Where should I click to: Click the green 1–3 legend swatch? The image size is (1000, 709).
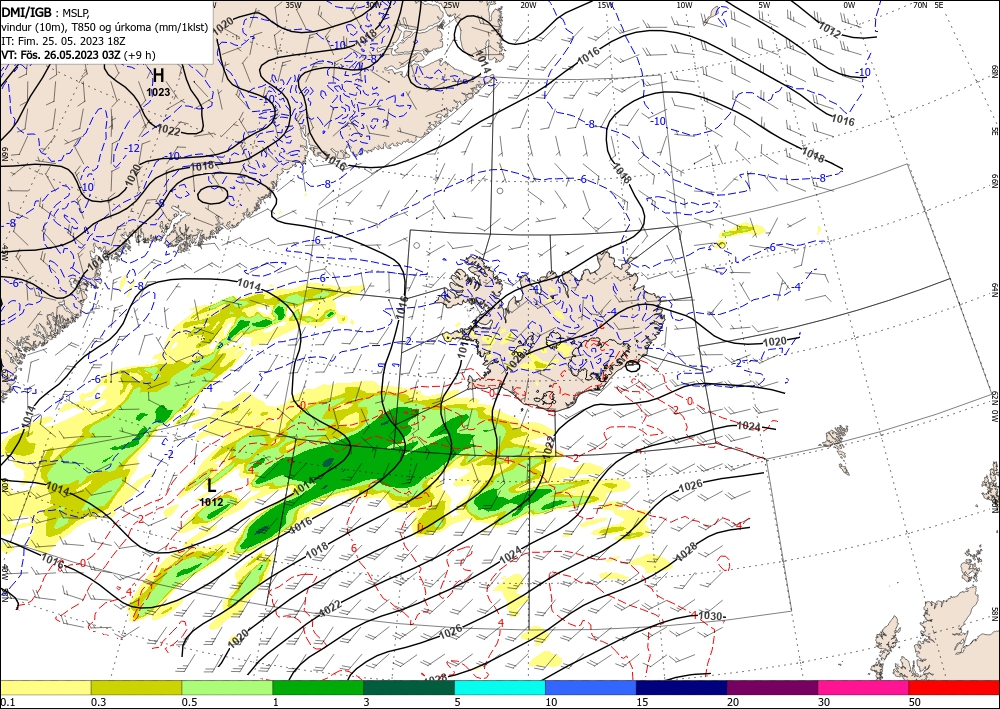[318, 687]
